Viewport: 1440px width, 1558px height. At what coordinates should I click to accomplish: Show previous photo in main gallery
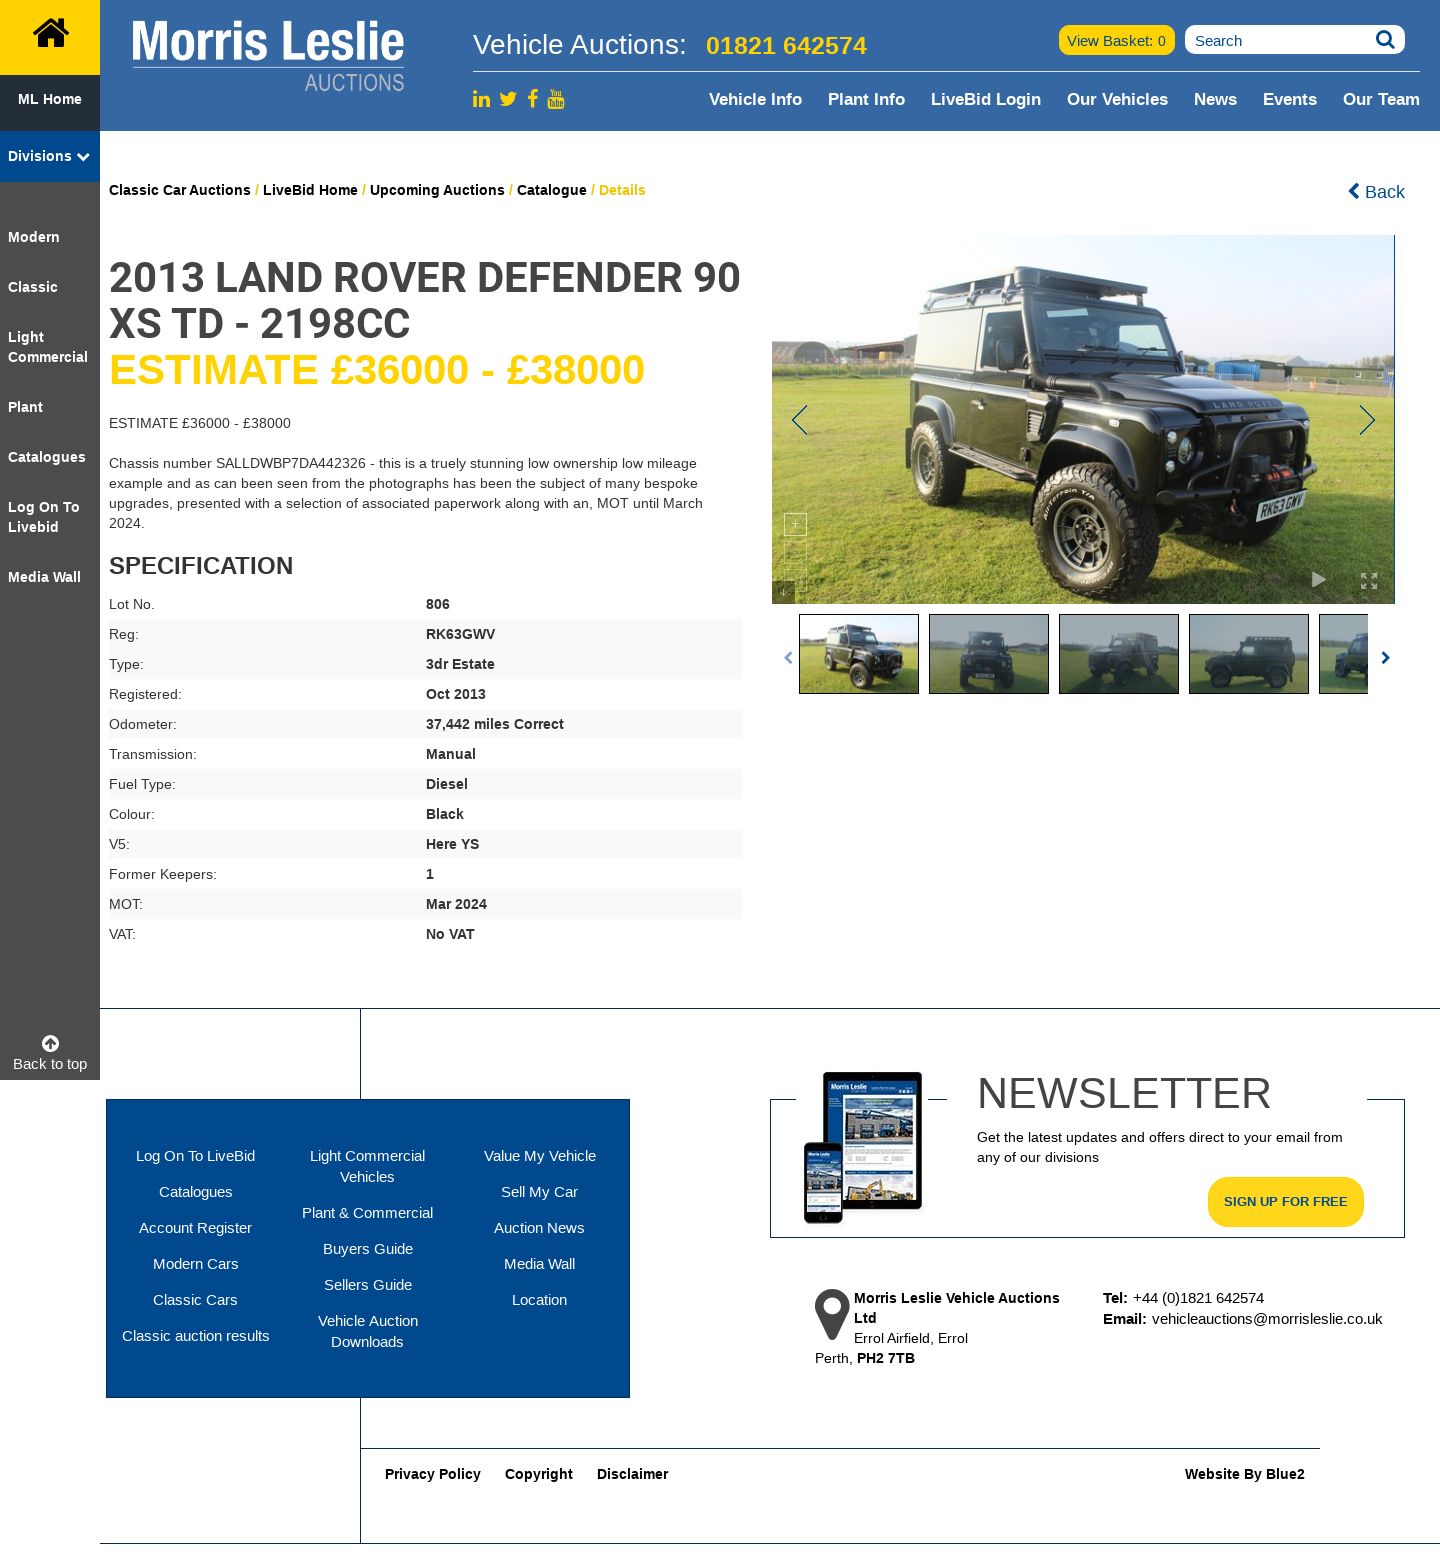click(x=799, y=420)
